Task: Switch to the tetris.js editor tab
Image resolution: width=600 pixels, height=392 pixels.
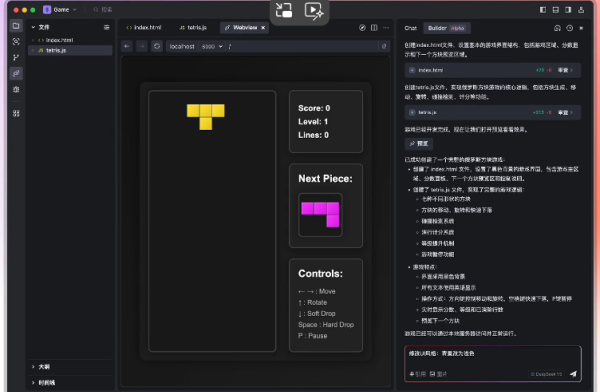Action: pos(193,28)
